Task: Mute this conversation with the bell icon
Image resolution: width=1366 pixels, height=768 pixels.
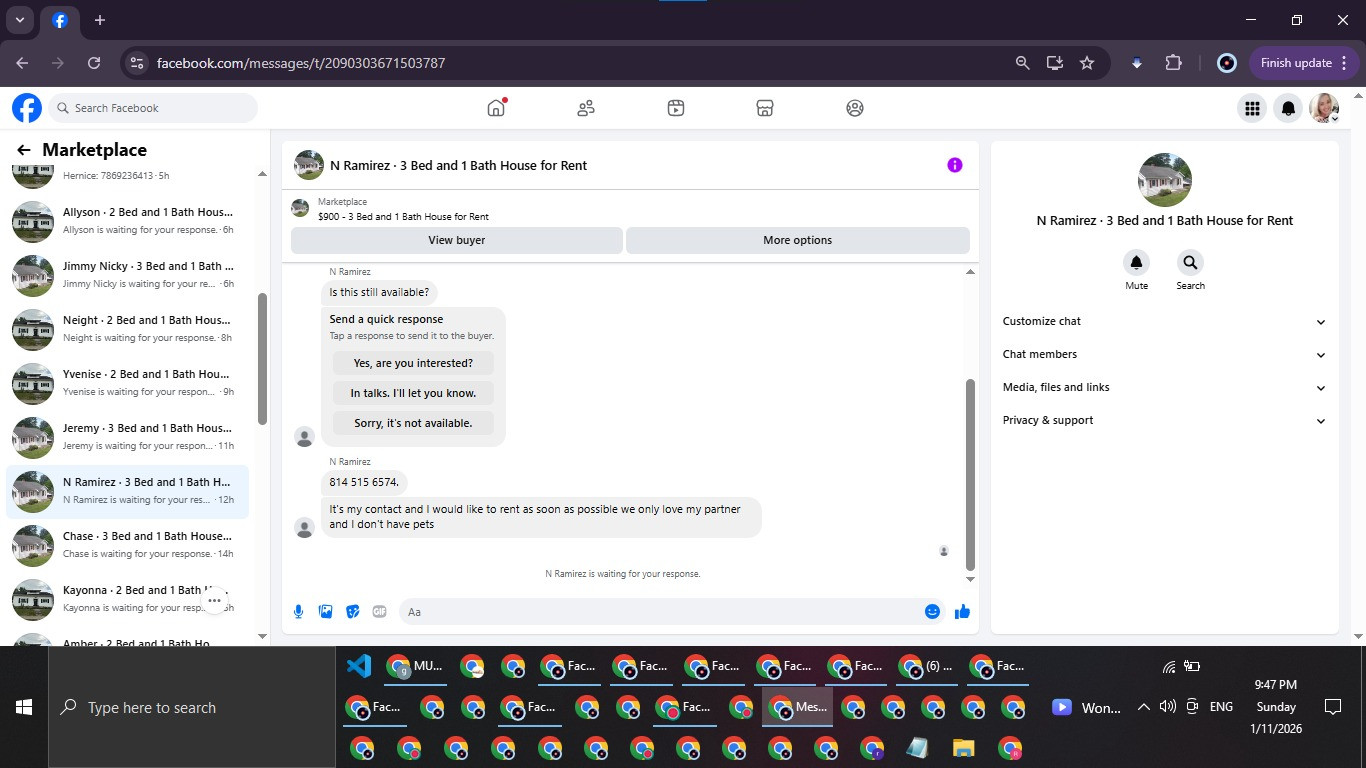Action: 1136,263
